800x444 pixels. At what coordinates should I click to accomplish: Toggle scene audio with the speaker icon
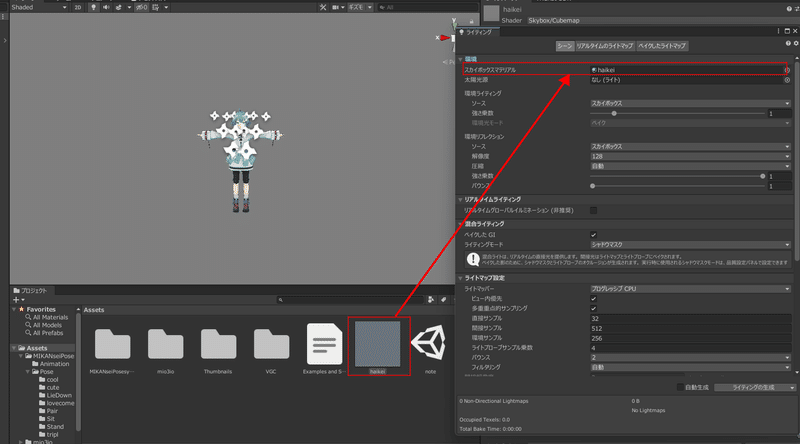106,7
